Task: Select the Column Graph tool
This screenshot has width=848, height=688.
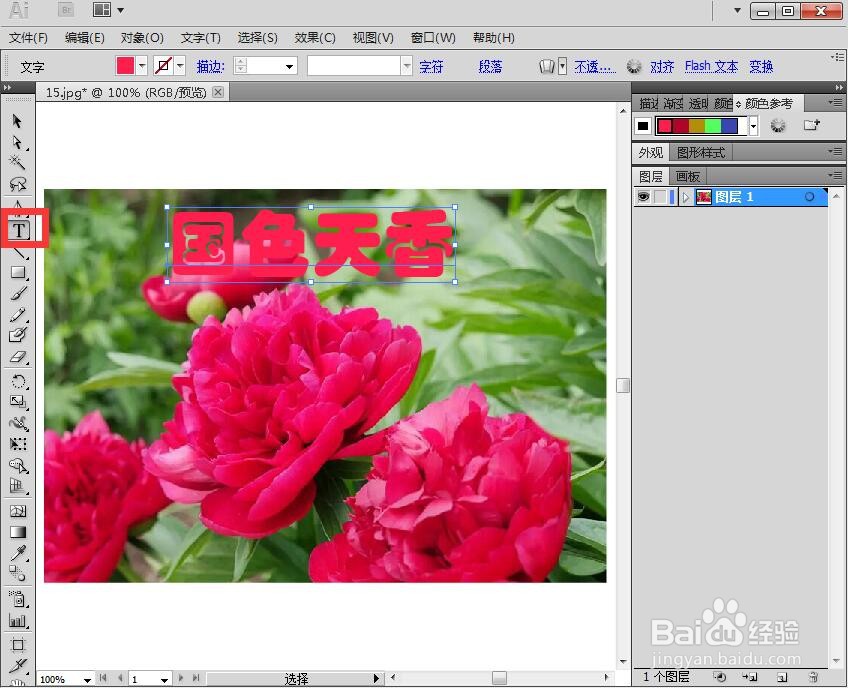Action: [x=18, y=621]
